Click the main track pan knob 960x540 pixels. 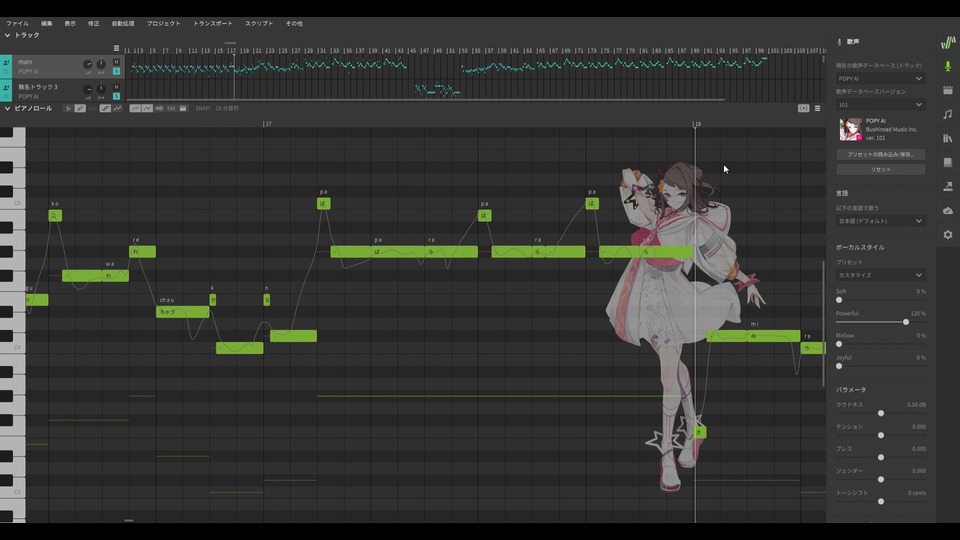coord(101,64)
